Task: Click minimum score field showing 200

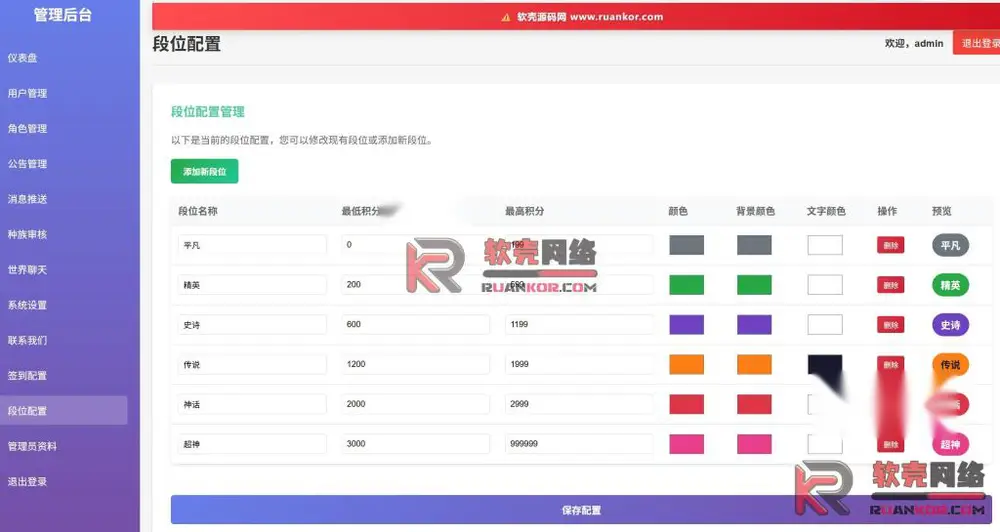Action: click(415, 284)
